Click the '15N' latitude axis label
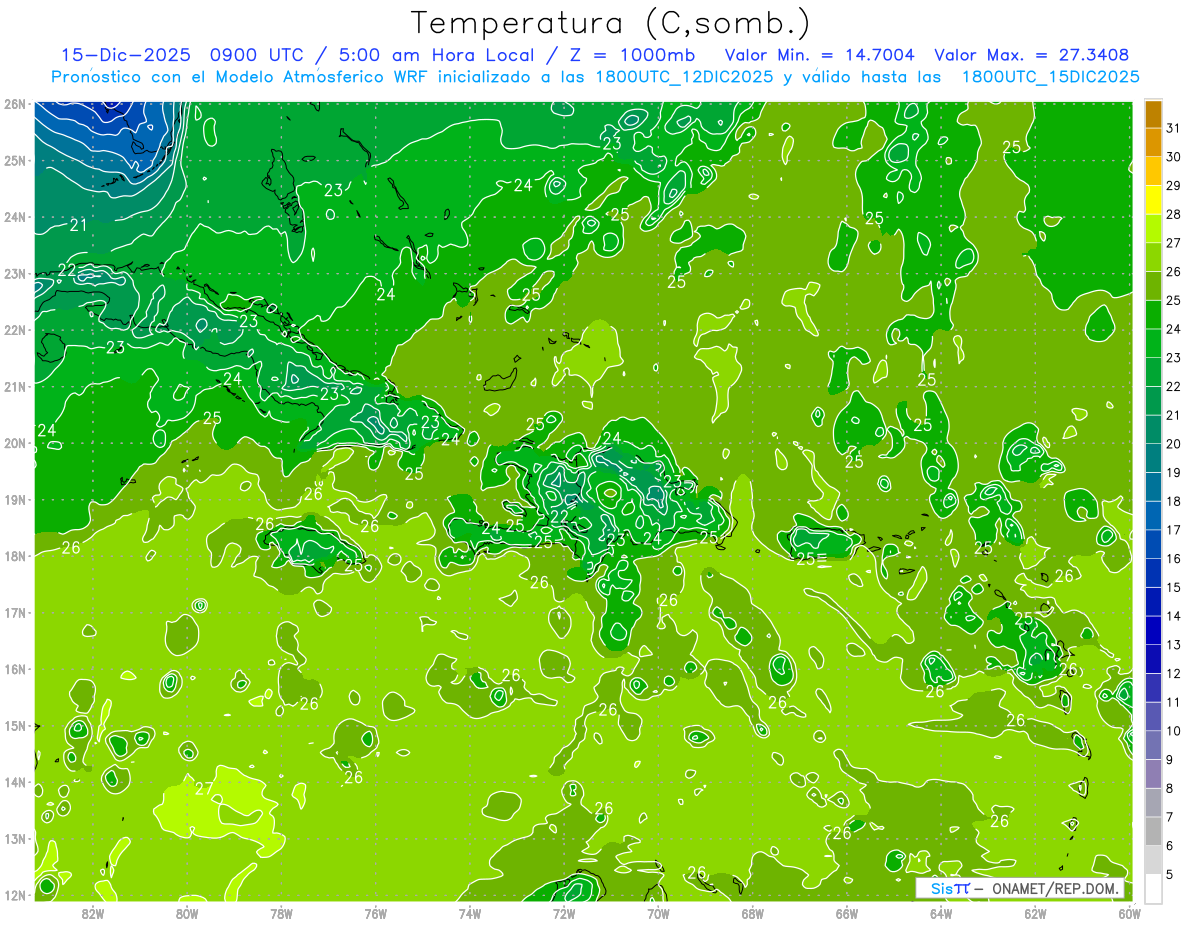This screenshot has height=927, width=1200. pos(14,725)
